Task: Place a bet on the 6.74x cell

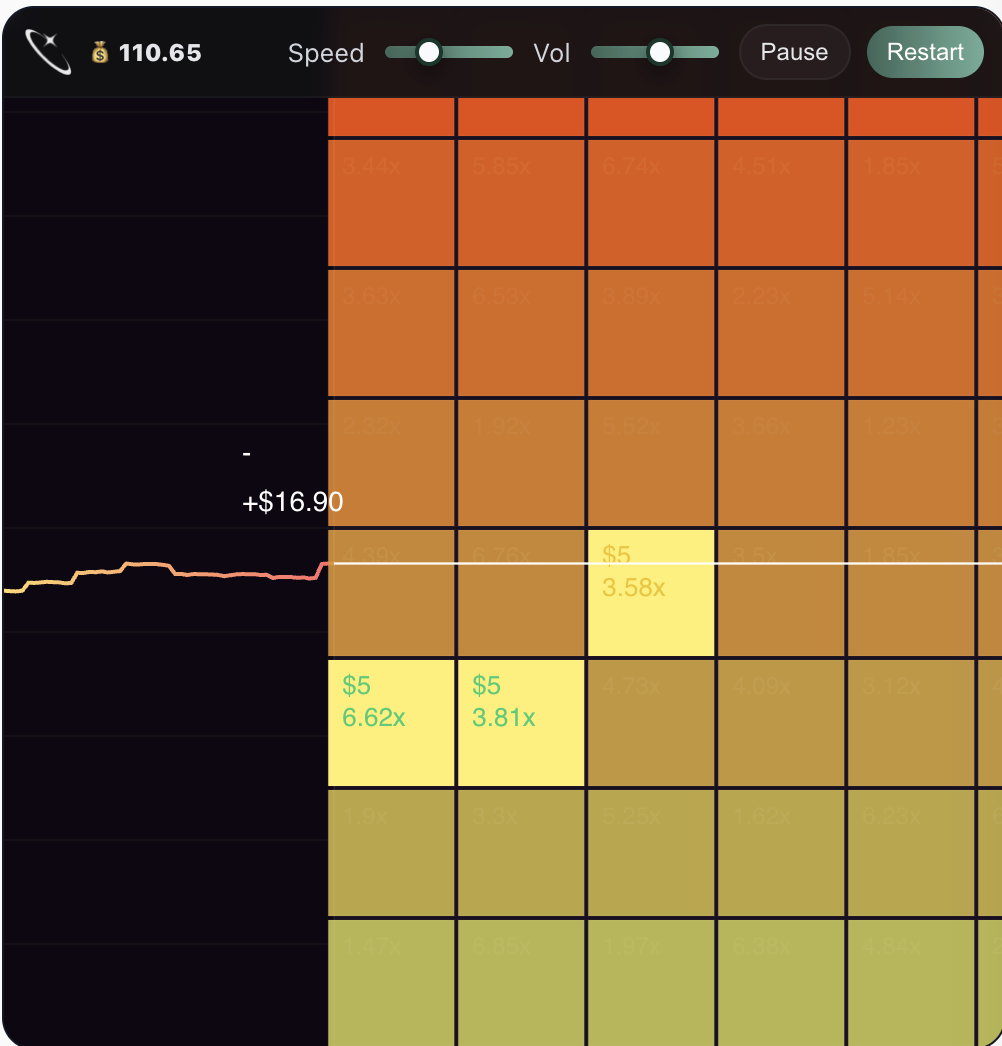Action: click(x=651, y=200)
